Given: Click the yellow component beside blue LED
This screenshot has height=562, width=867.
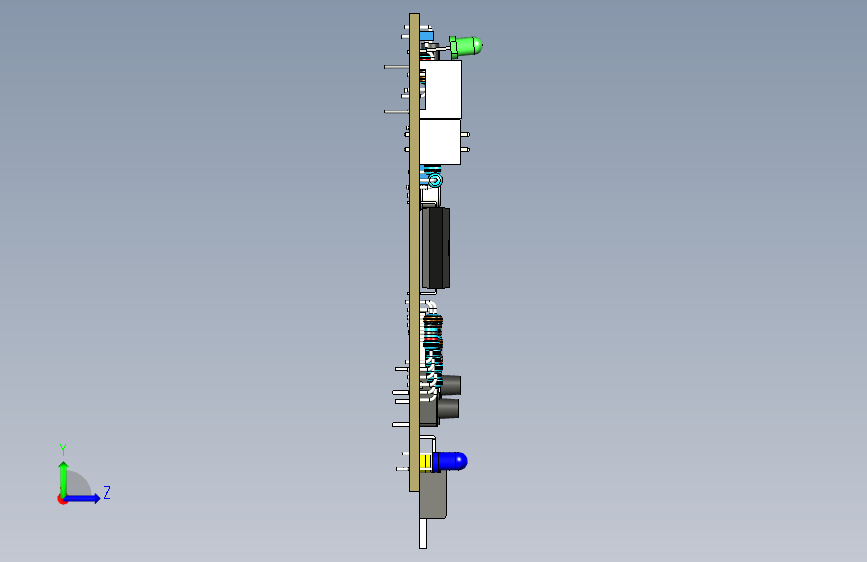Looking at the screenshot, I should pyautogui.click(x=426, y=461).
